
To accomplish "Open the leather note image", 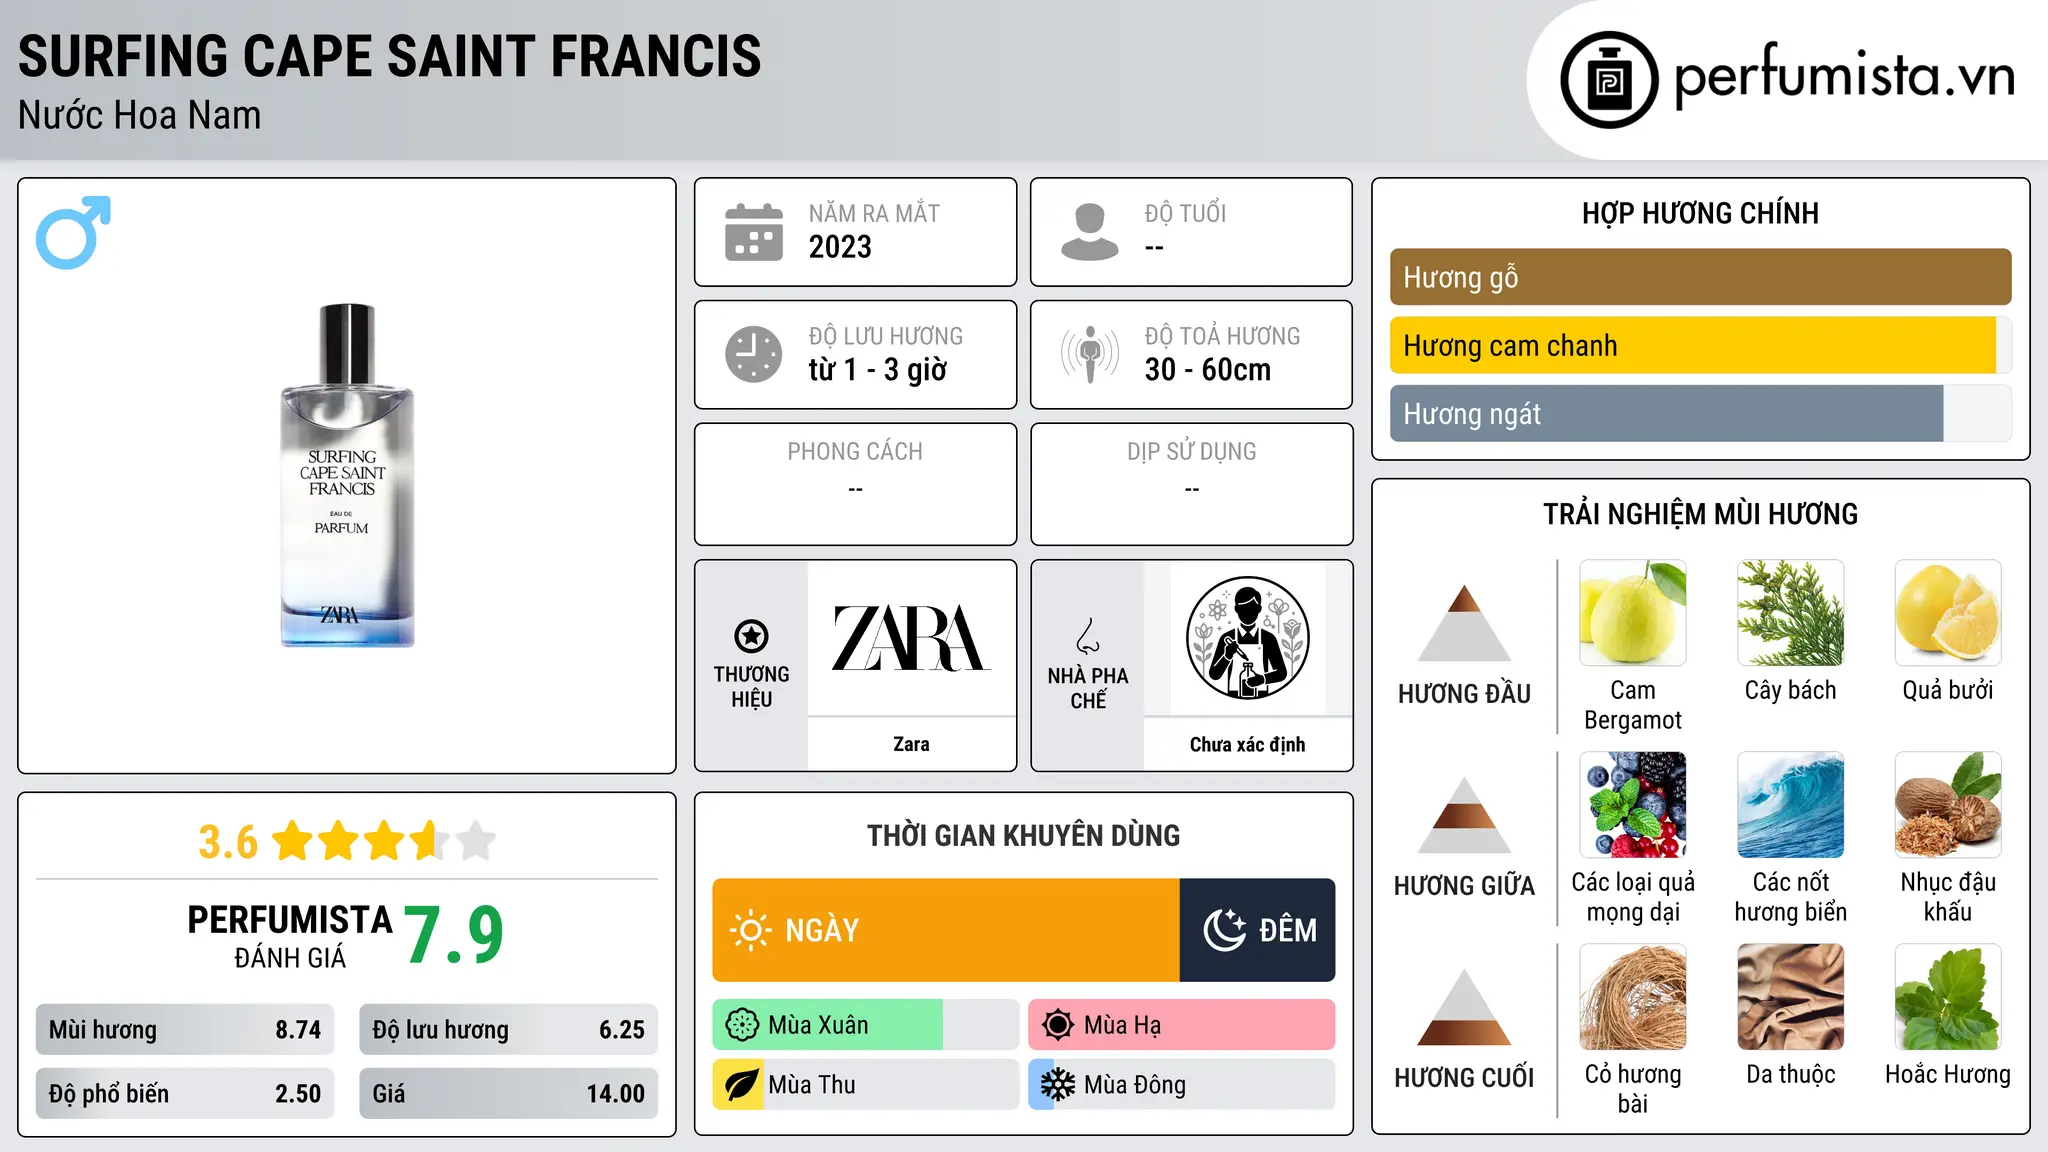I will point(1791,997).
